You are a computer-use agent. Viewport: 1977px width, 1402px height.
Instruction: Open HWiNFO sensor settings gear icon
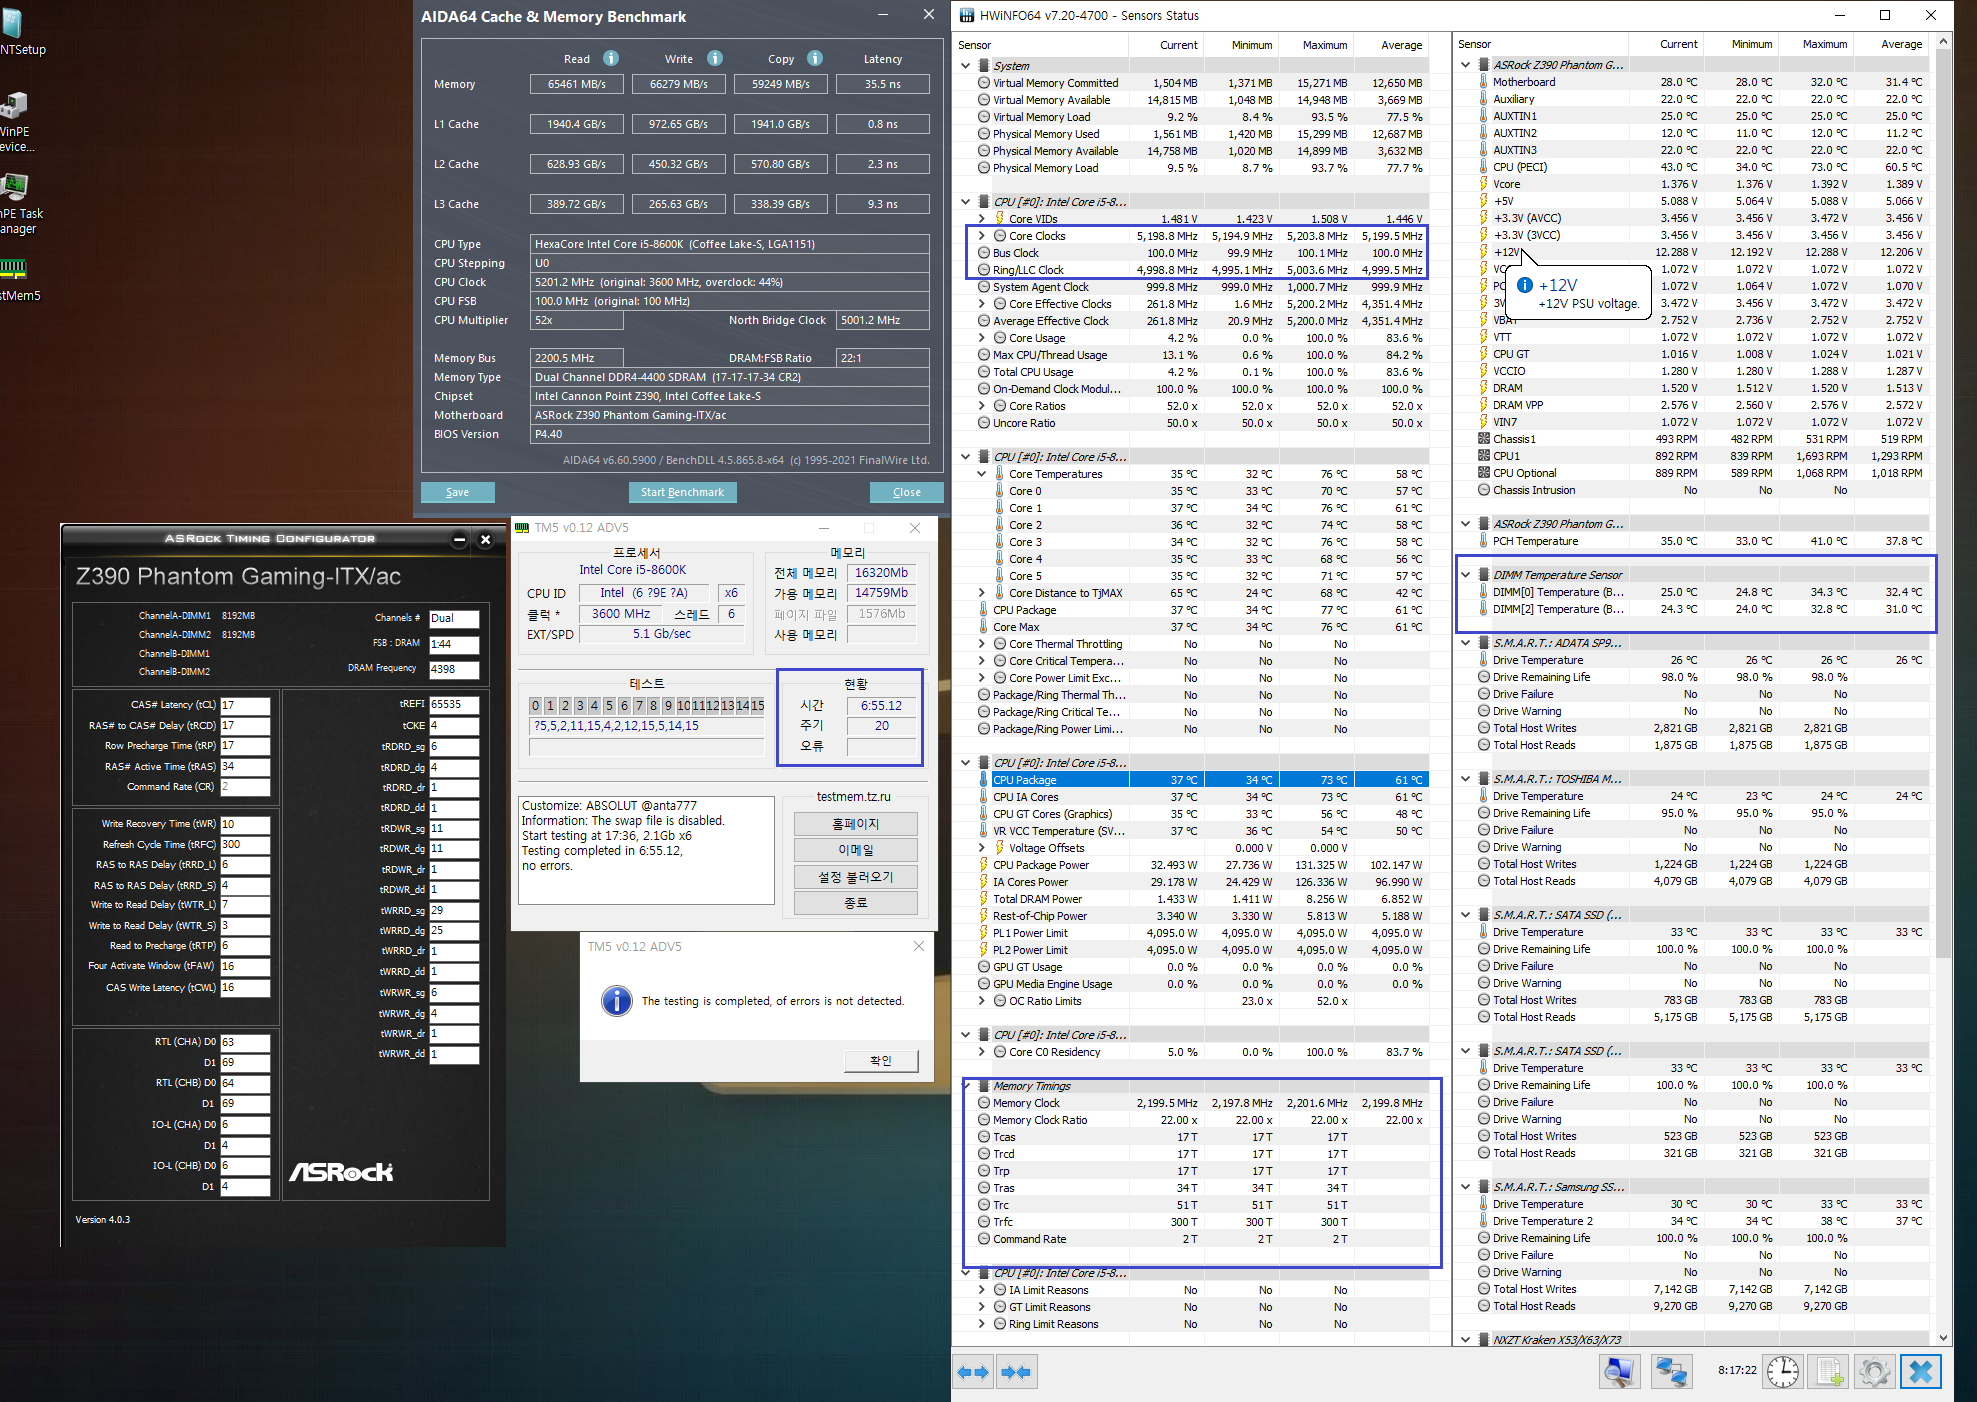click(1875, 1372)
